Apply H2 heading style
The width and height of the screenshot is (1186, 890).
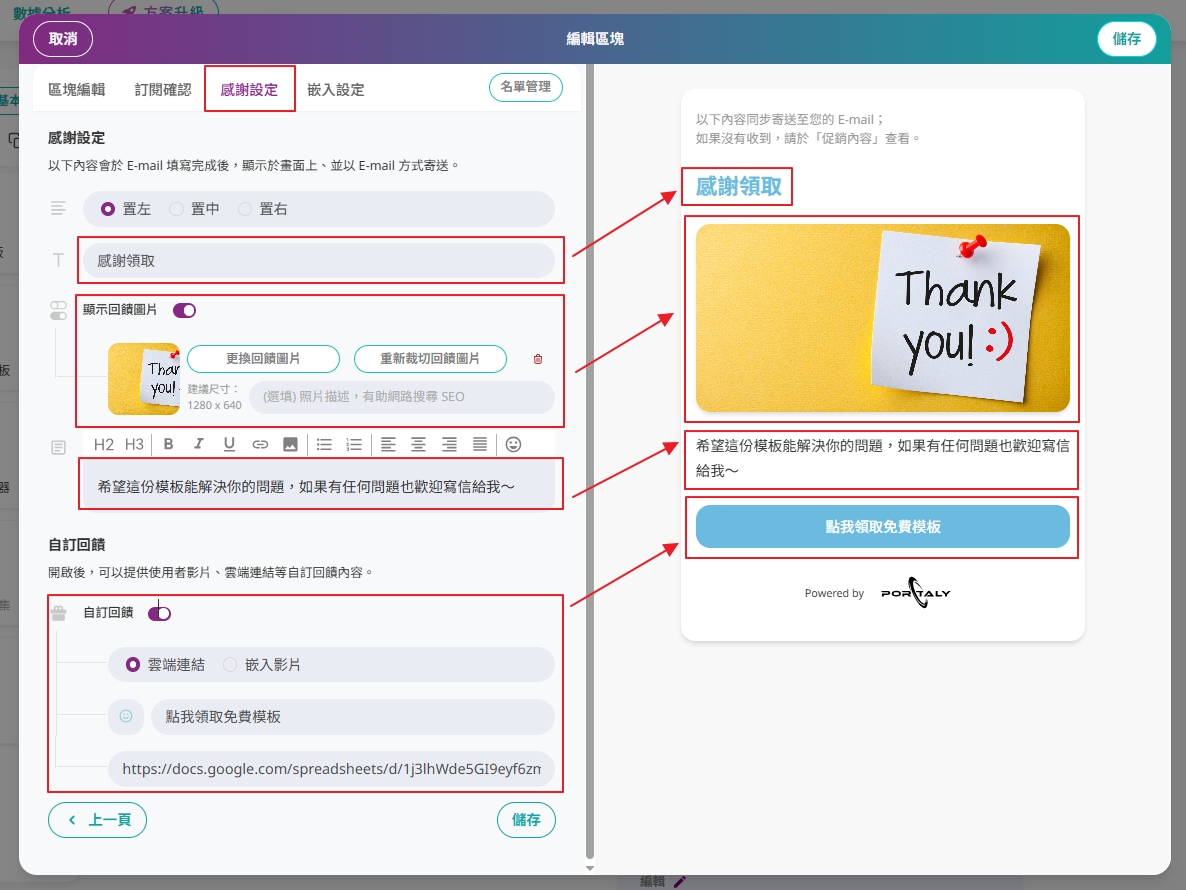[x=104, y=445]
